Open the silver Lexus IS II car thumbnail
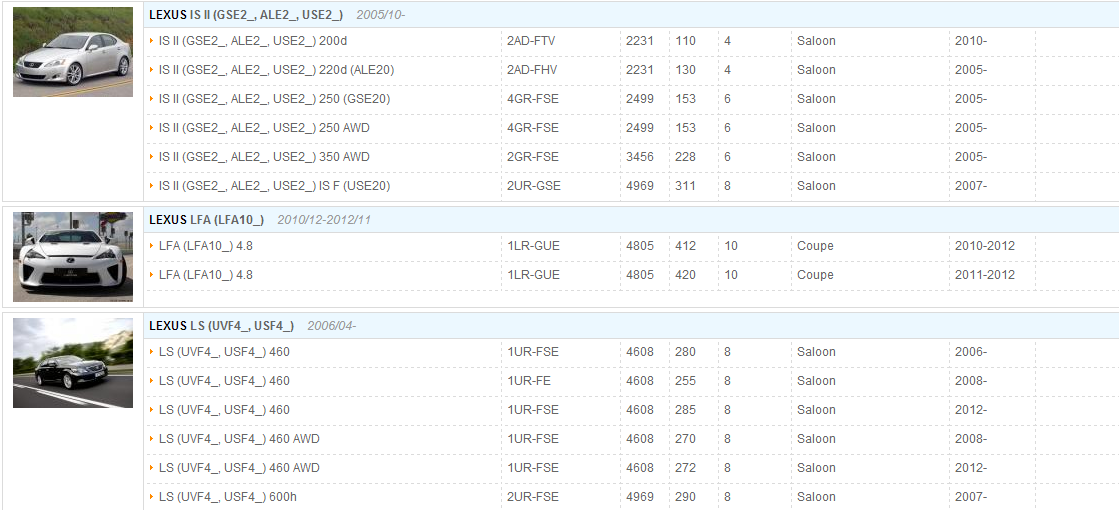Screen dimensions: 1119x510 [73, 52]
